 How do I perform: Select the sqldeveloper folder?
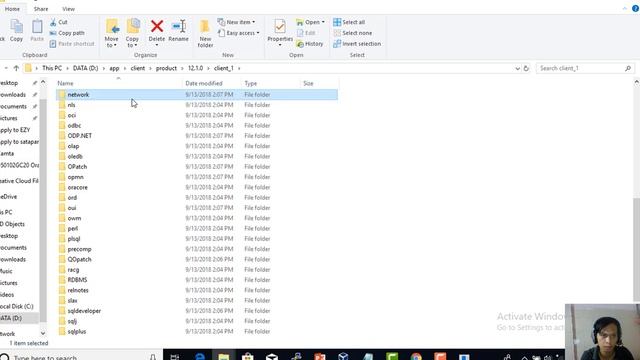pyautogui.click(x=84, y=311)
